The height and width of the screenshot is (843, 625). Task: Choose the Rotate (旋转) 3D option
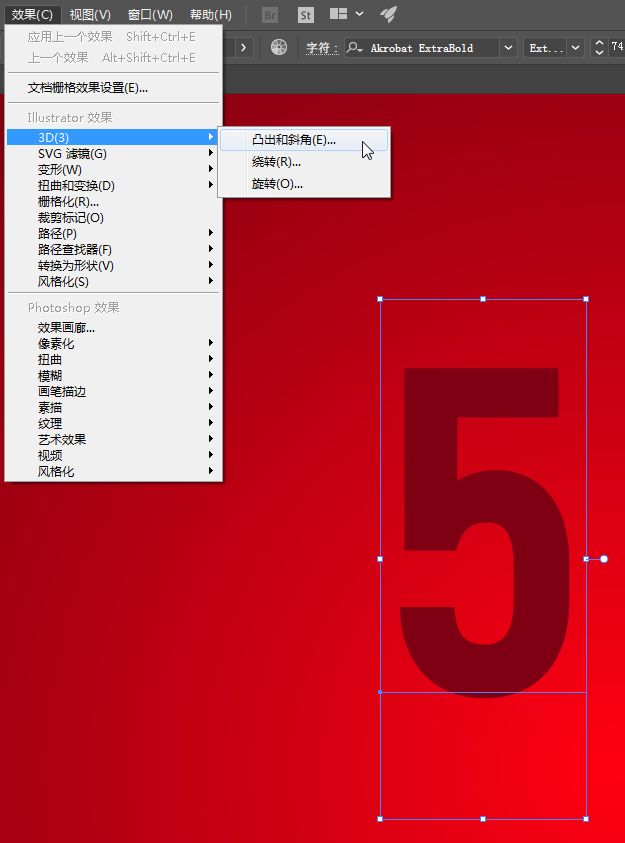pos(277,184)
